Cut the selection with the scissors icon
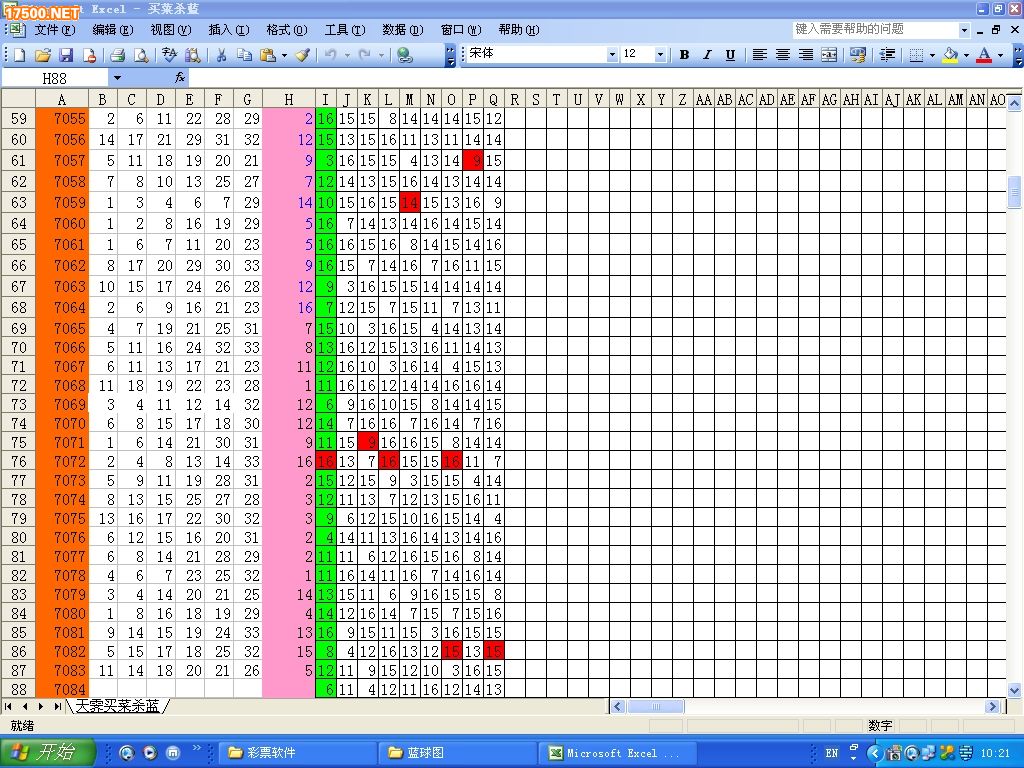Viewport: 1024px width, 768px height. (221, 56)
